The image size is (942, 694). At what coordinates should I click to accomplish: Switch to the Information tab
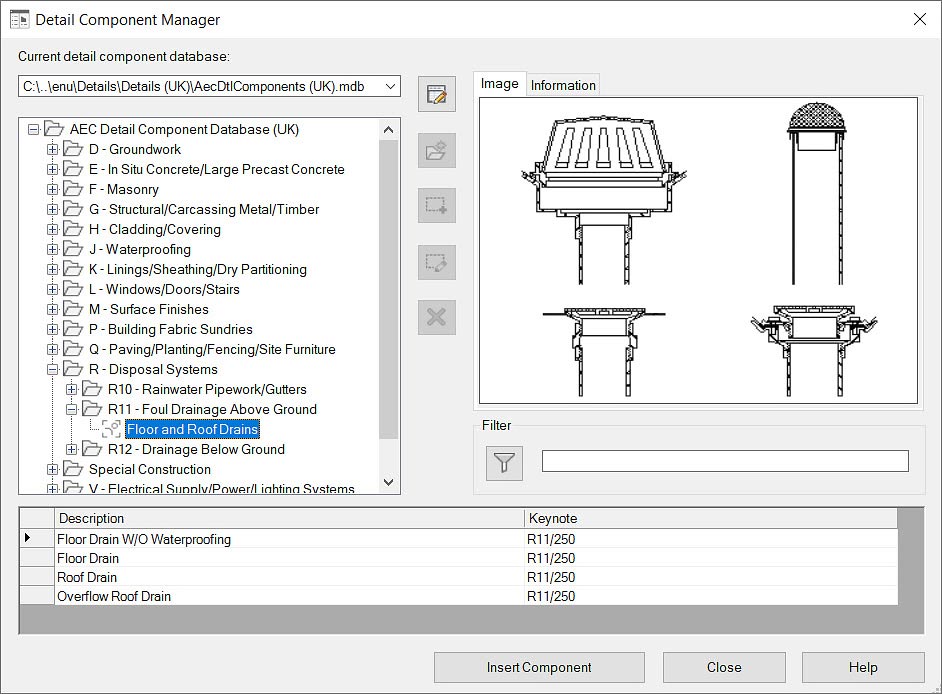pyautogui.click(x=563, y=85)
